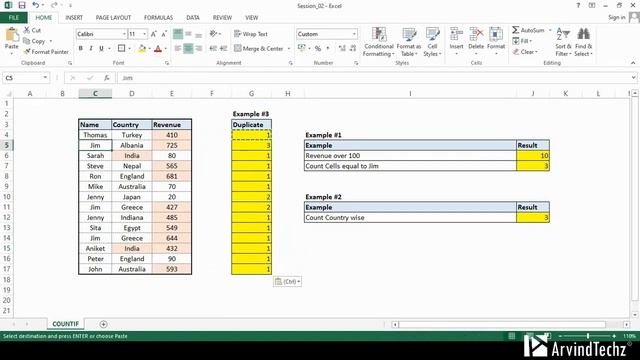Save the workbook with the floppy disk icon
Screen dimensions: 640x360
coord(22,5)
